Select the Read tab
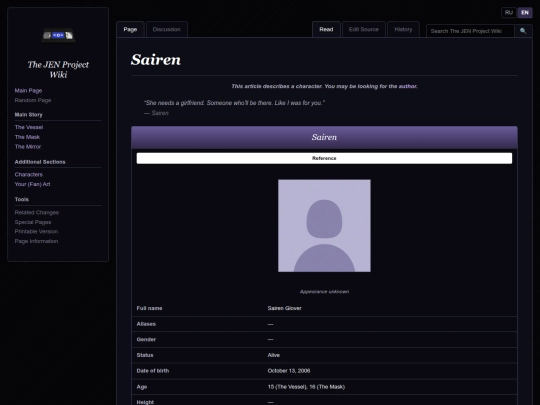The image size is (540, 405). [x=326, y=30]
